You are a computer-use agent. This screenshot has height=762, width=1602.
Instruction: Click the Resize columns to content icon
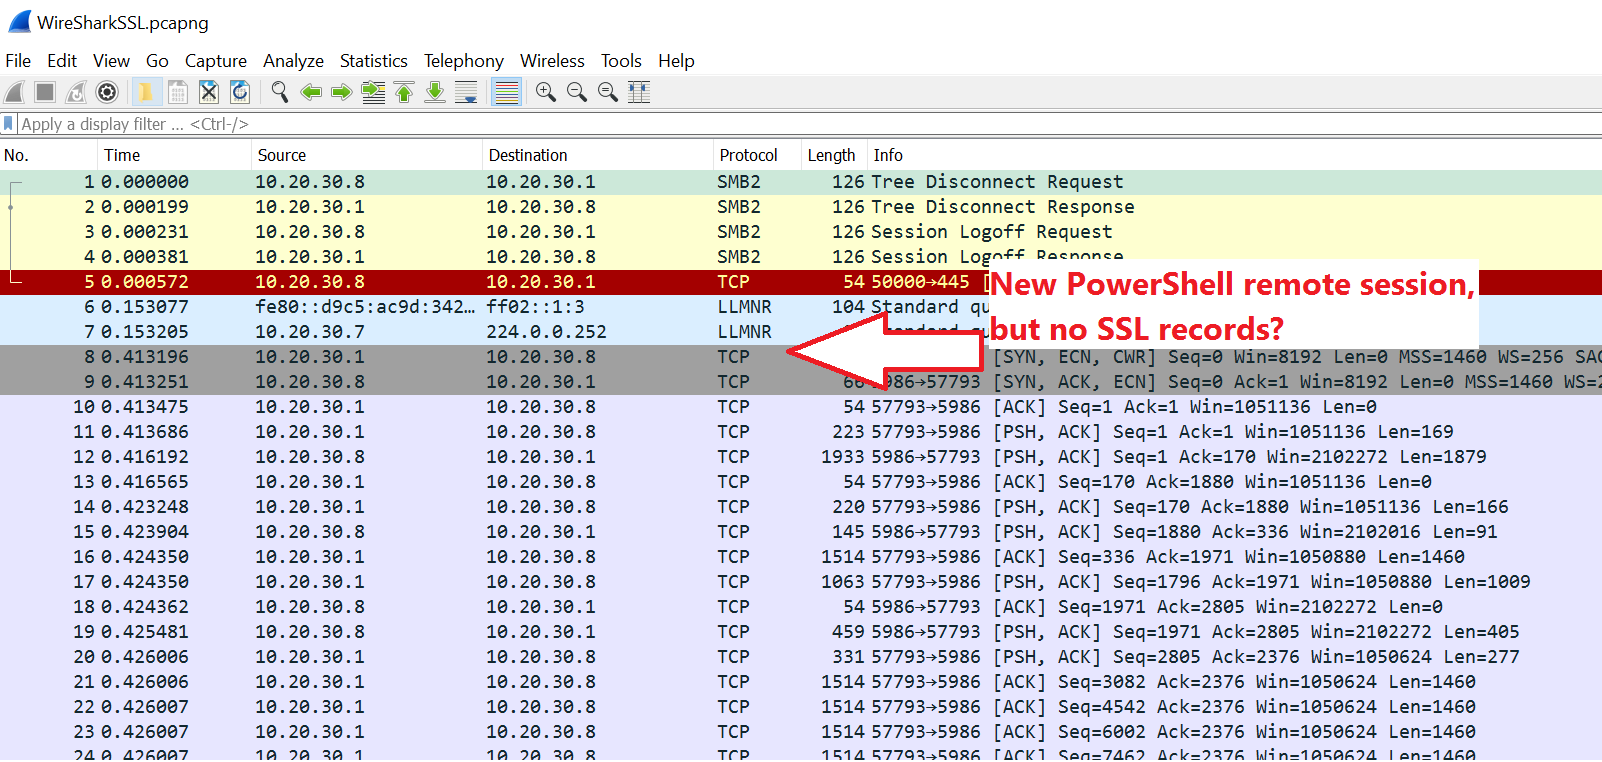(x=639, y=93)
